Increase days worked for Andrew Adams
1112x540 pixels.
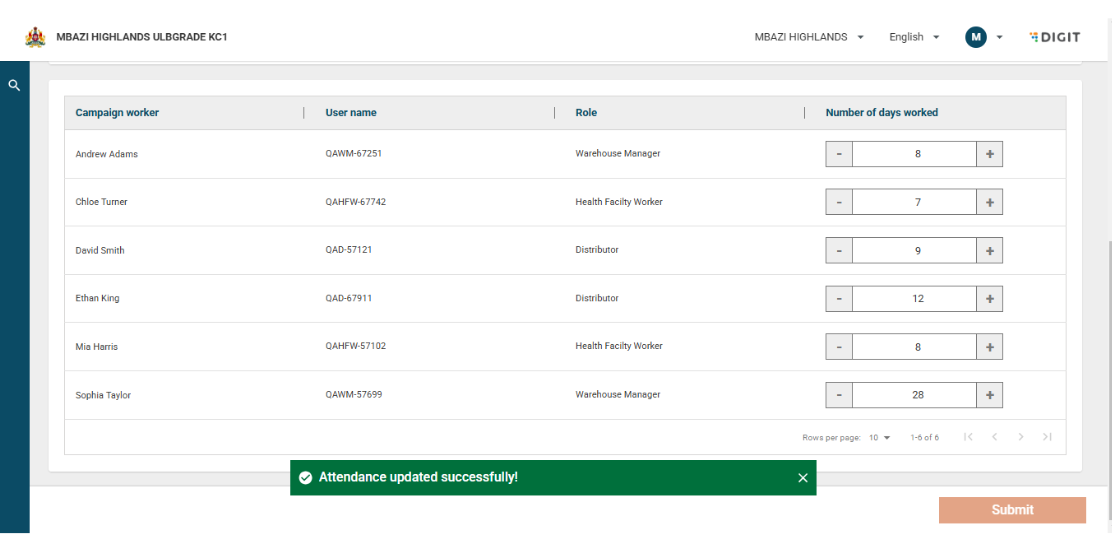point(989,154)
